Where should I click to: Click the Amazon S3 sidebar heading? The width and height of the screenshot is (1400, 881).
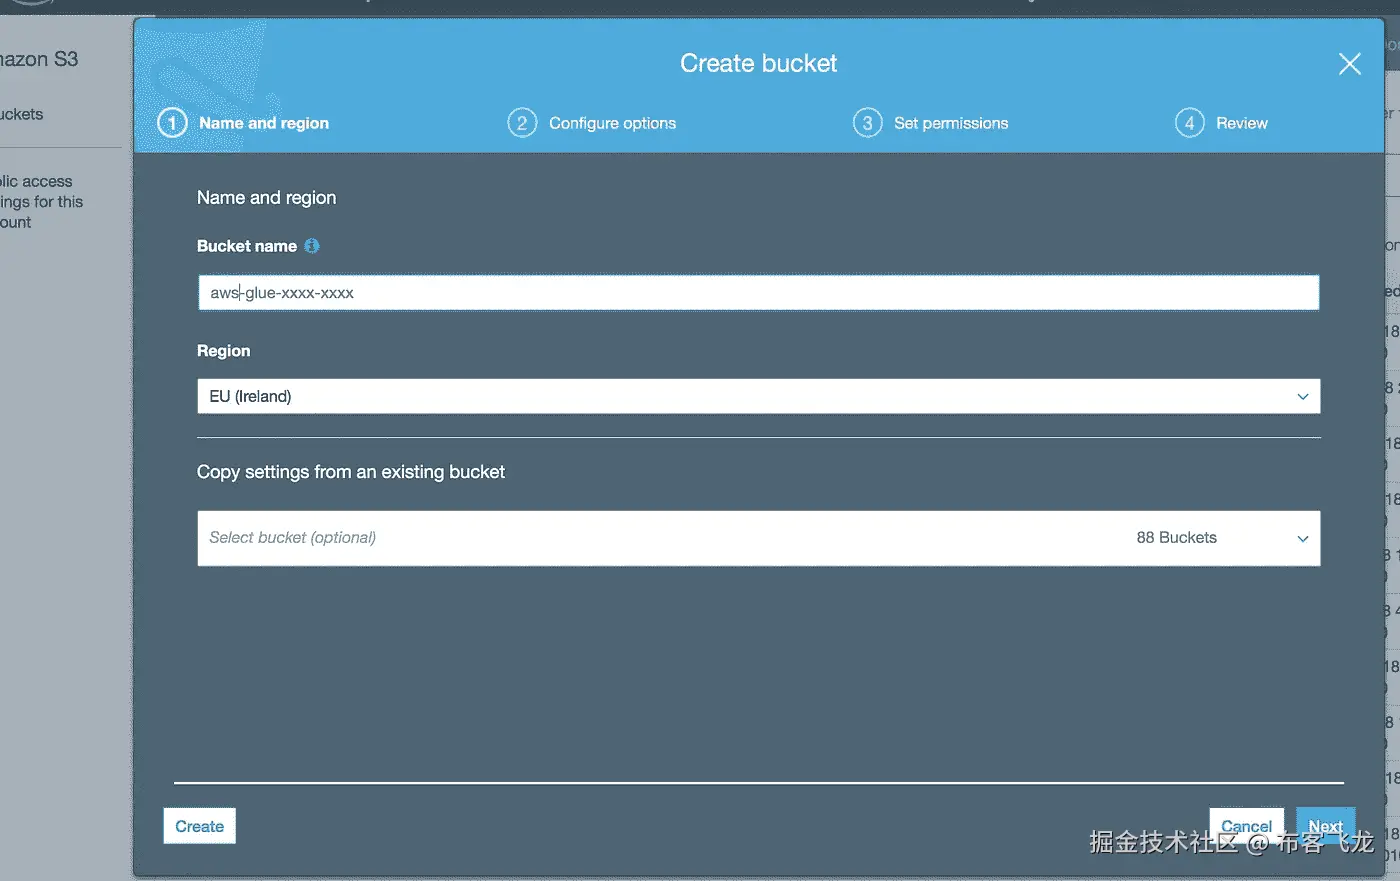point(39,59)
